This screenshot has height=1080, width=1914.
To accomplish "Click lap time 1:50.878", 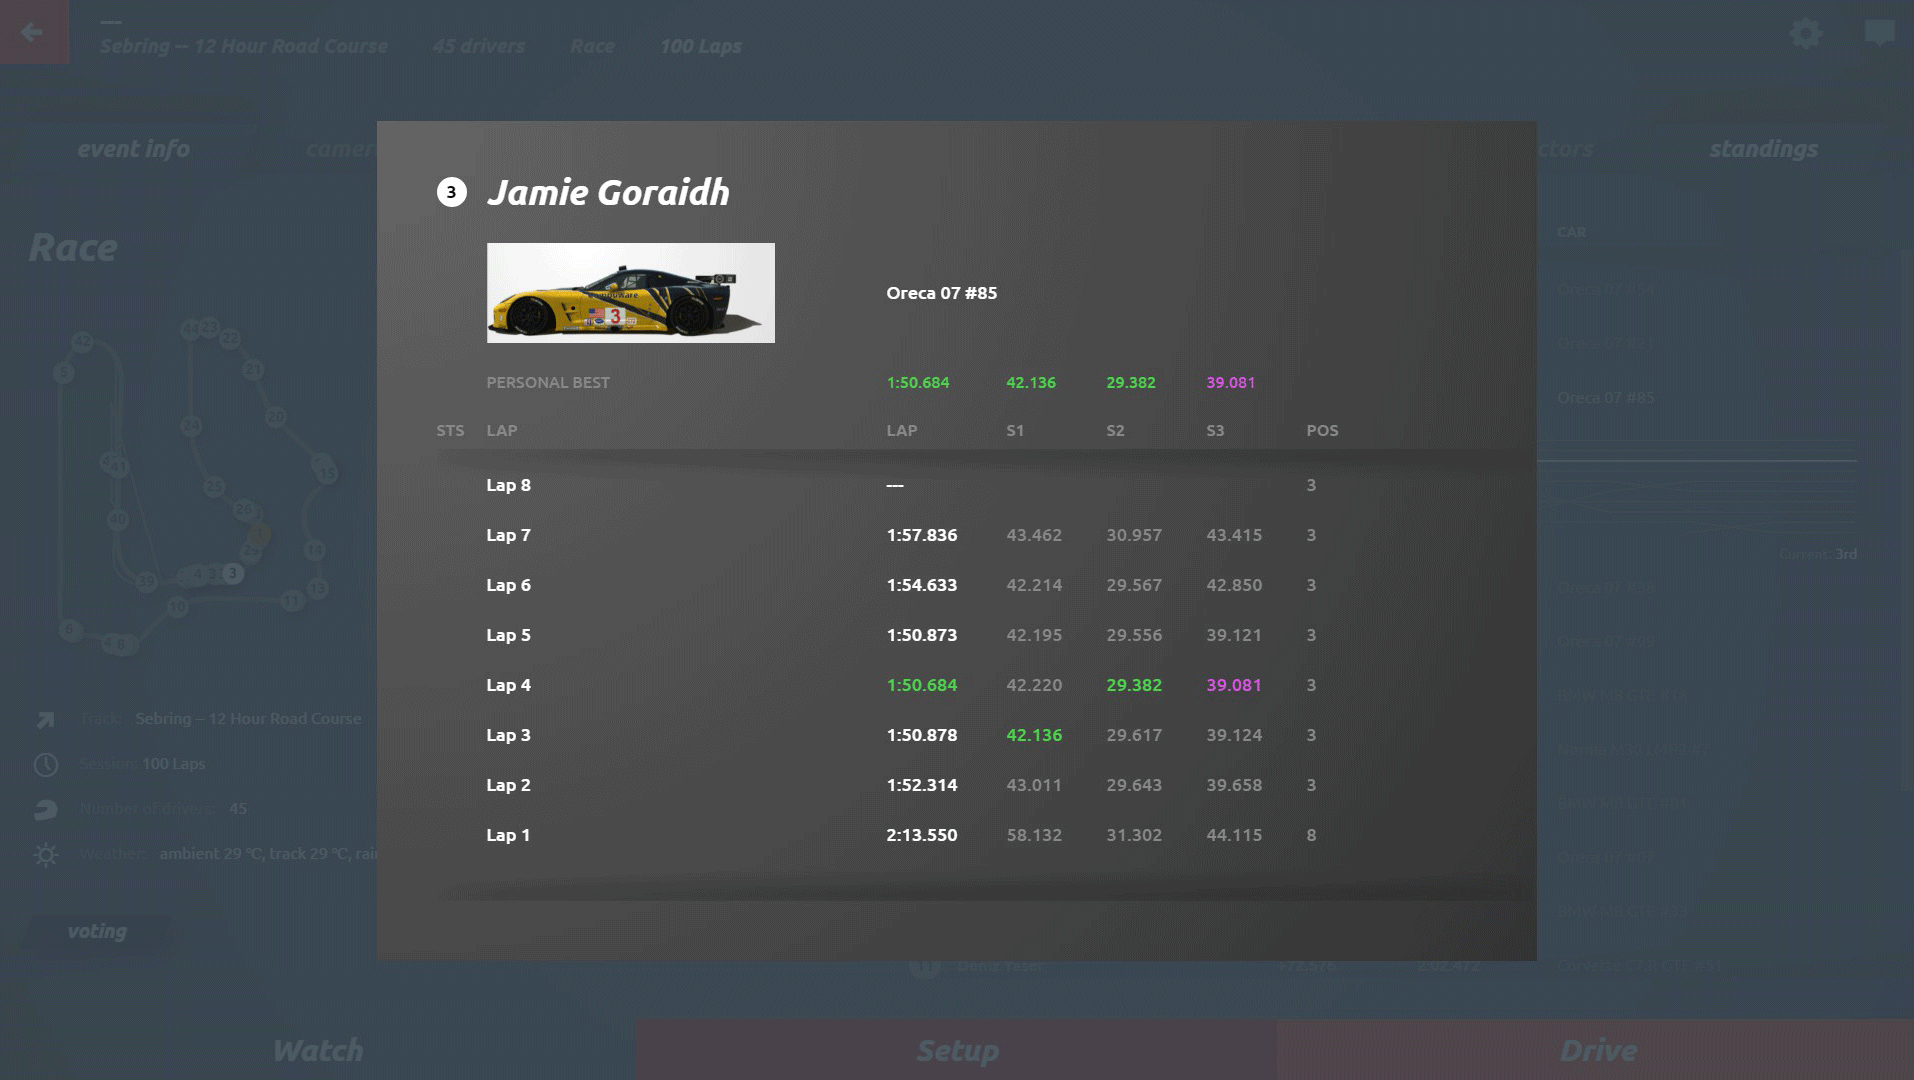I will (x=921, y=735).
